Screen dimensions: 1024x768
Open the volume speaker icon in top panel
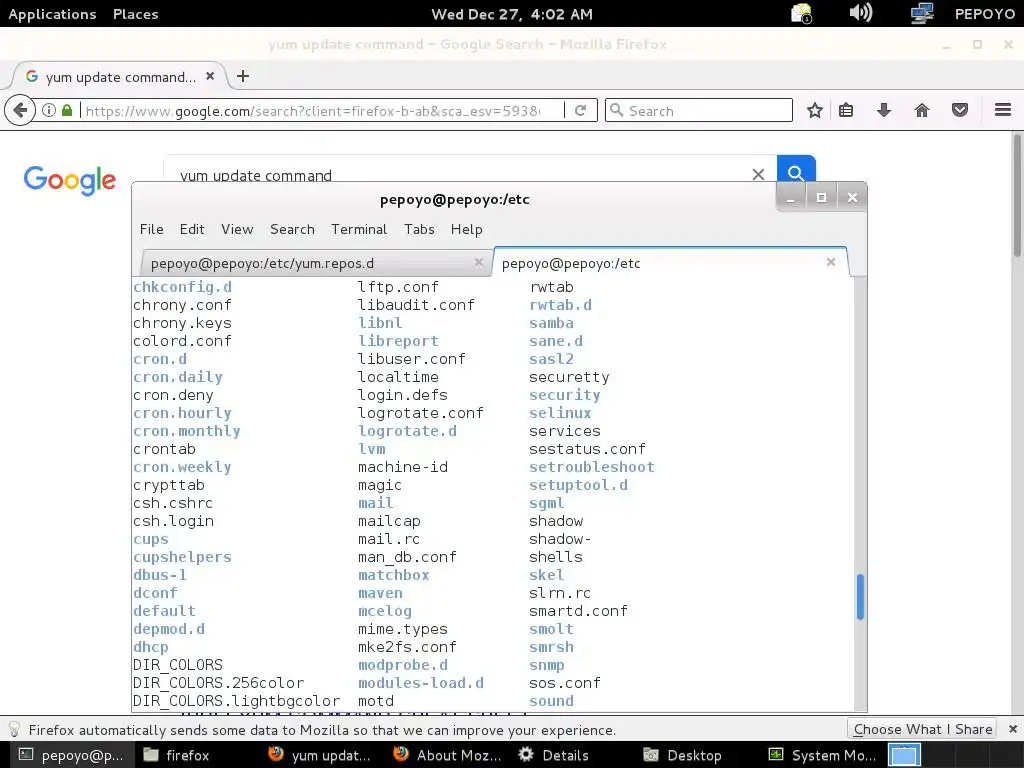860,13
